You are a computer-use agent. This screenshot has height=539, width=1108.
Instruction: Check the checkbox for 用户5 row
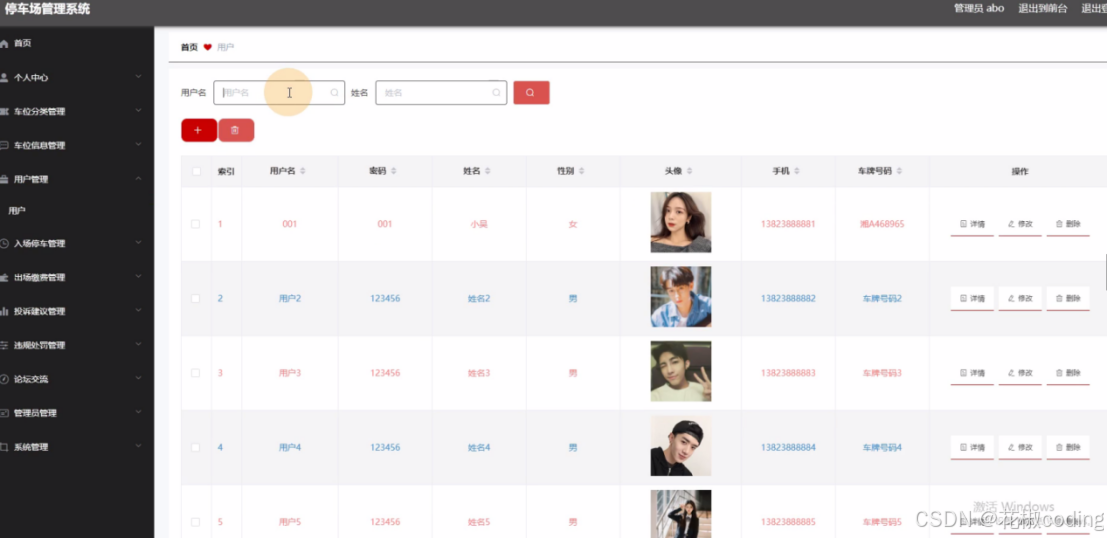point(196,522)
